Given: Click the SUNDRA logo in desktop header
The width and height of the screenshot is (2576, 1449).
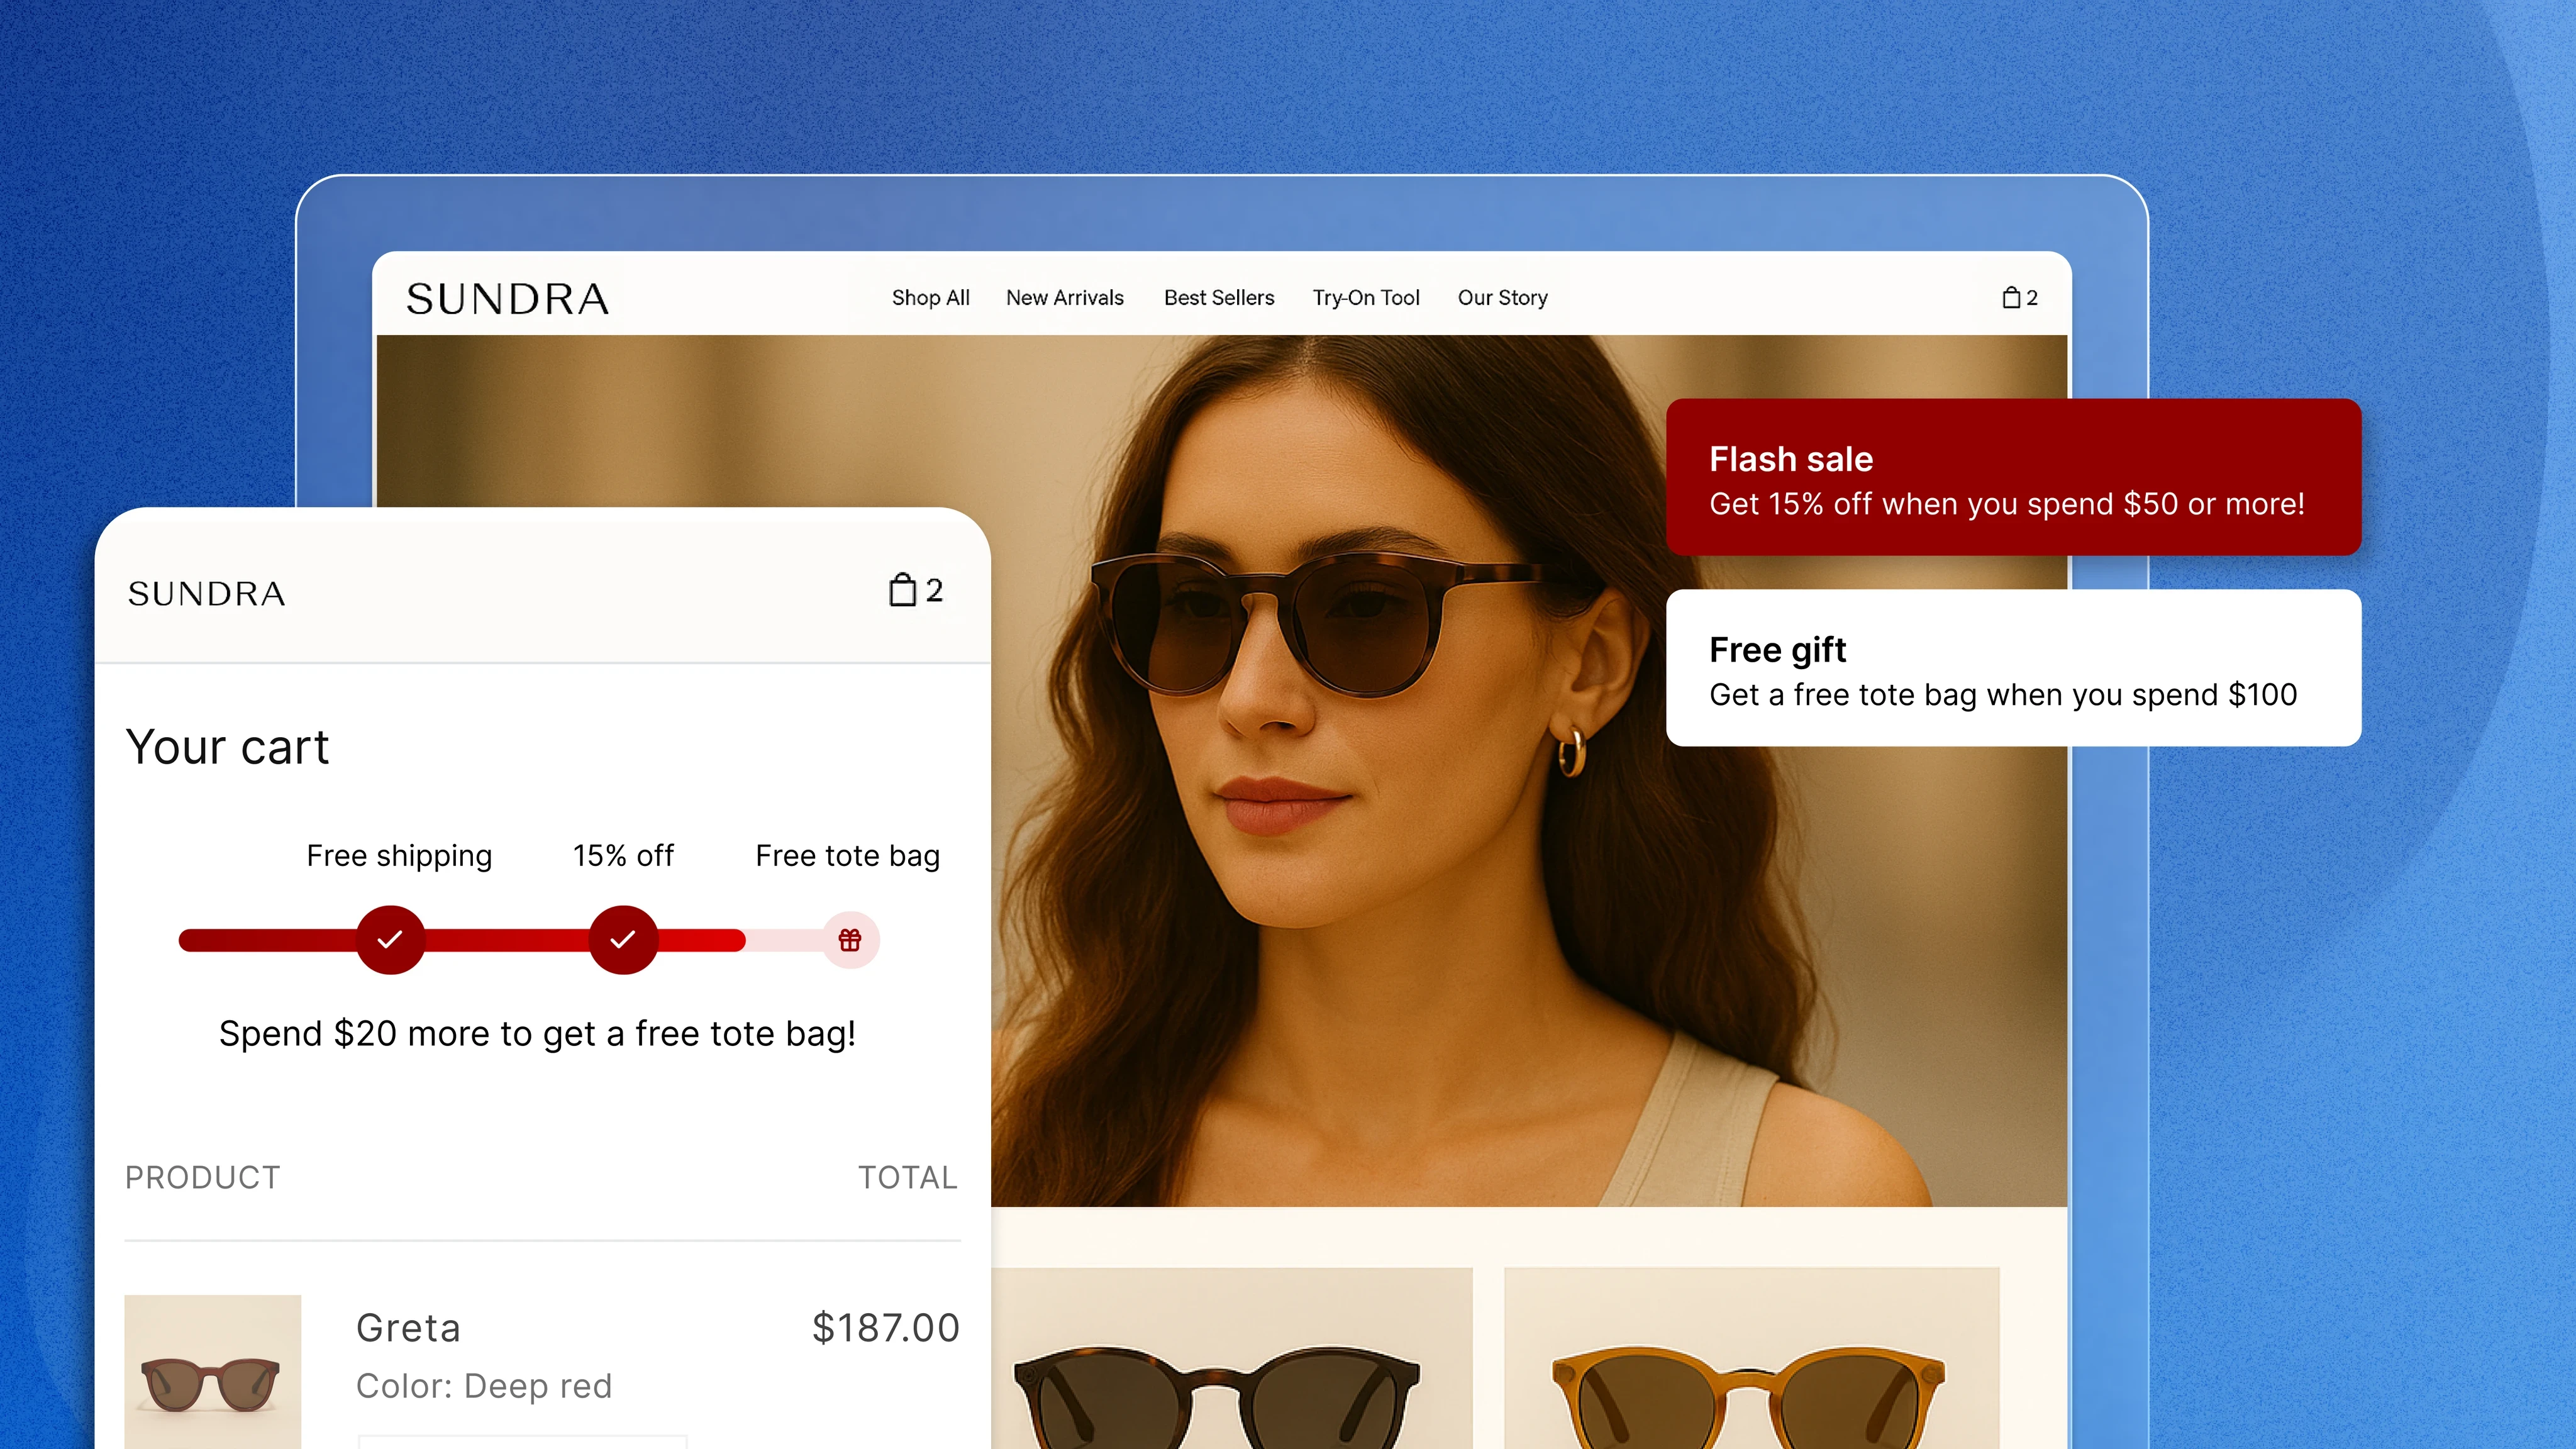Looking at the screenshot, I should pos(508,299).
